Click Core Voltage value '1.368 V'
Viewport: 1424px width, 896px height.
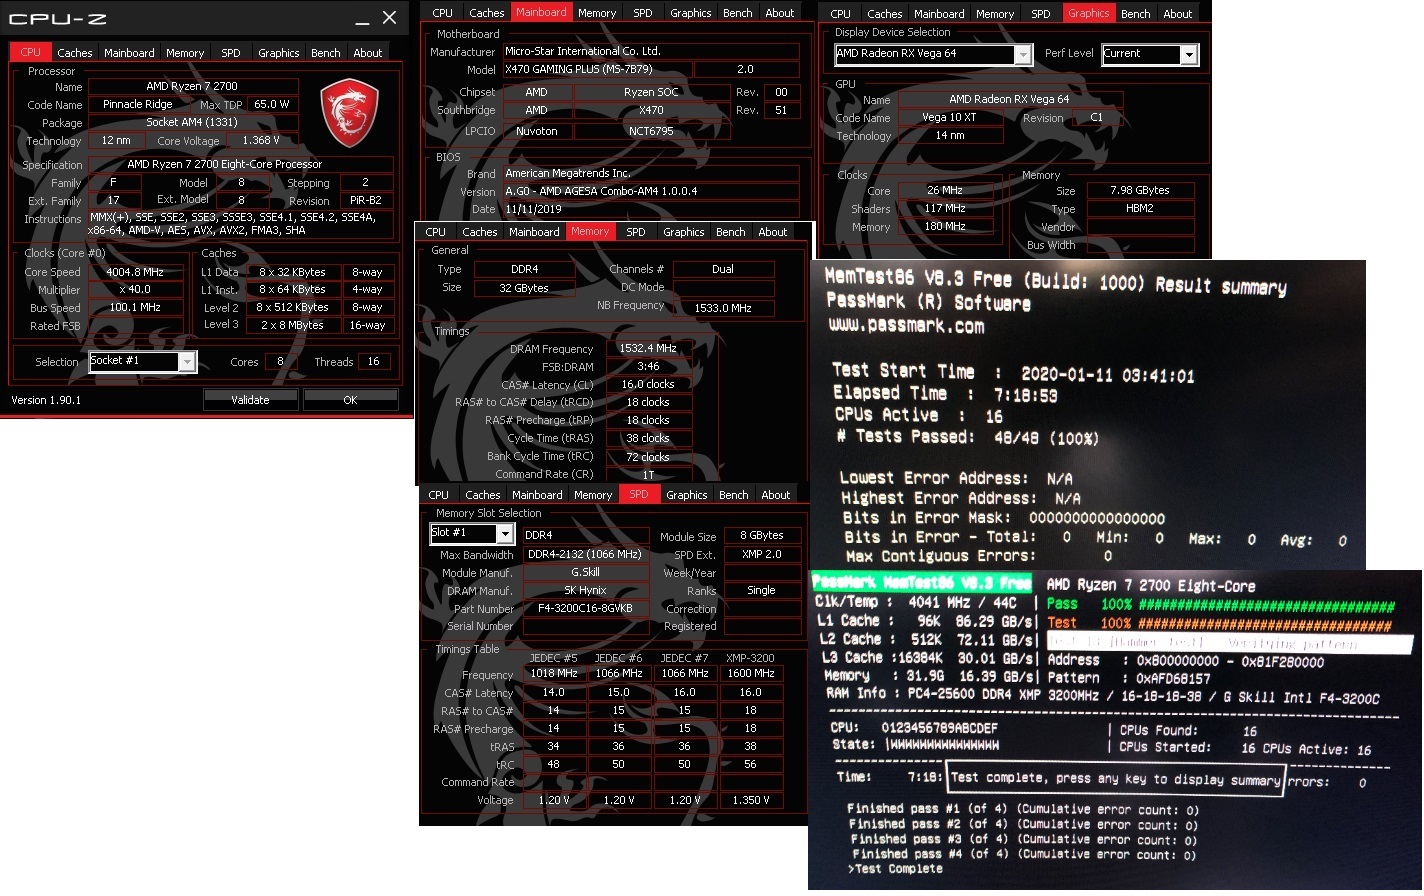point(261,140)
